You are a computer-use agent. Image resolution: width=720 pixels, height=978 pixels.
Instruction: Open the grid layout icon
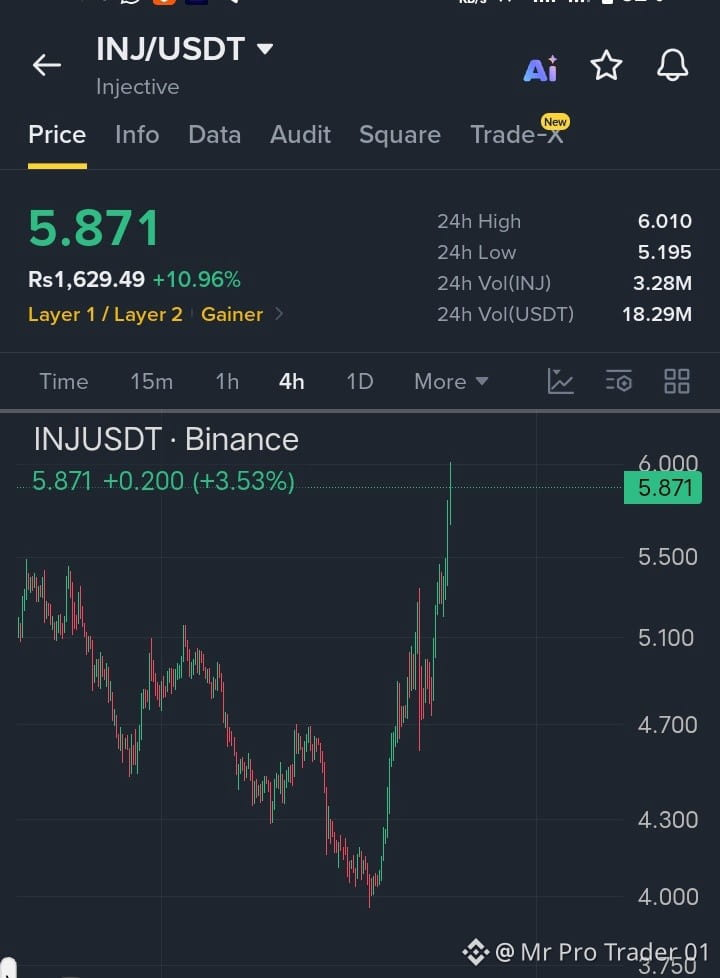coord(676,381)
